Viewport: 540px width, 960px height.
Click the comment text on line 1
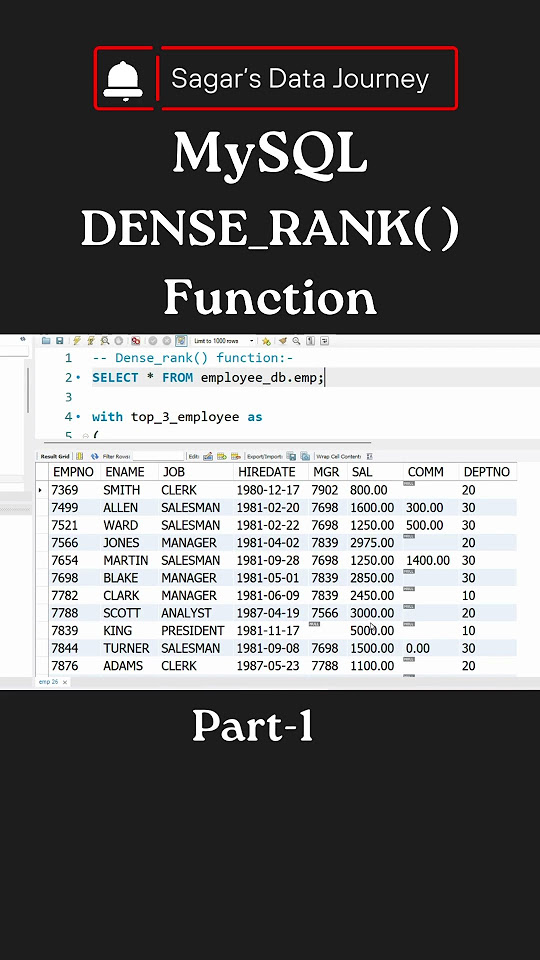pyautogui.click(x=193, y=358)
